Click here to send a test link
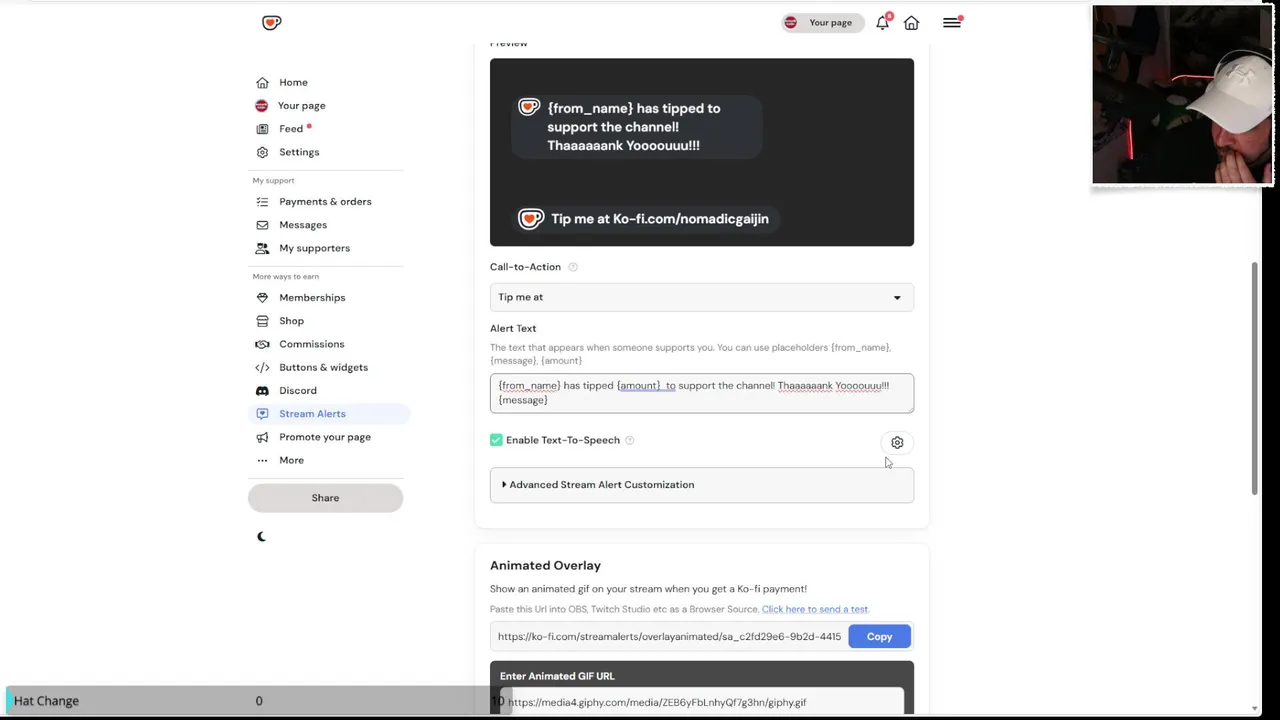This screenshot has height=720, width=1280. point(814,609)
